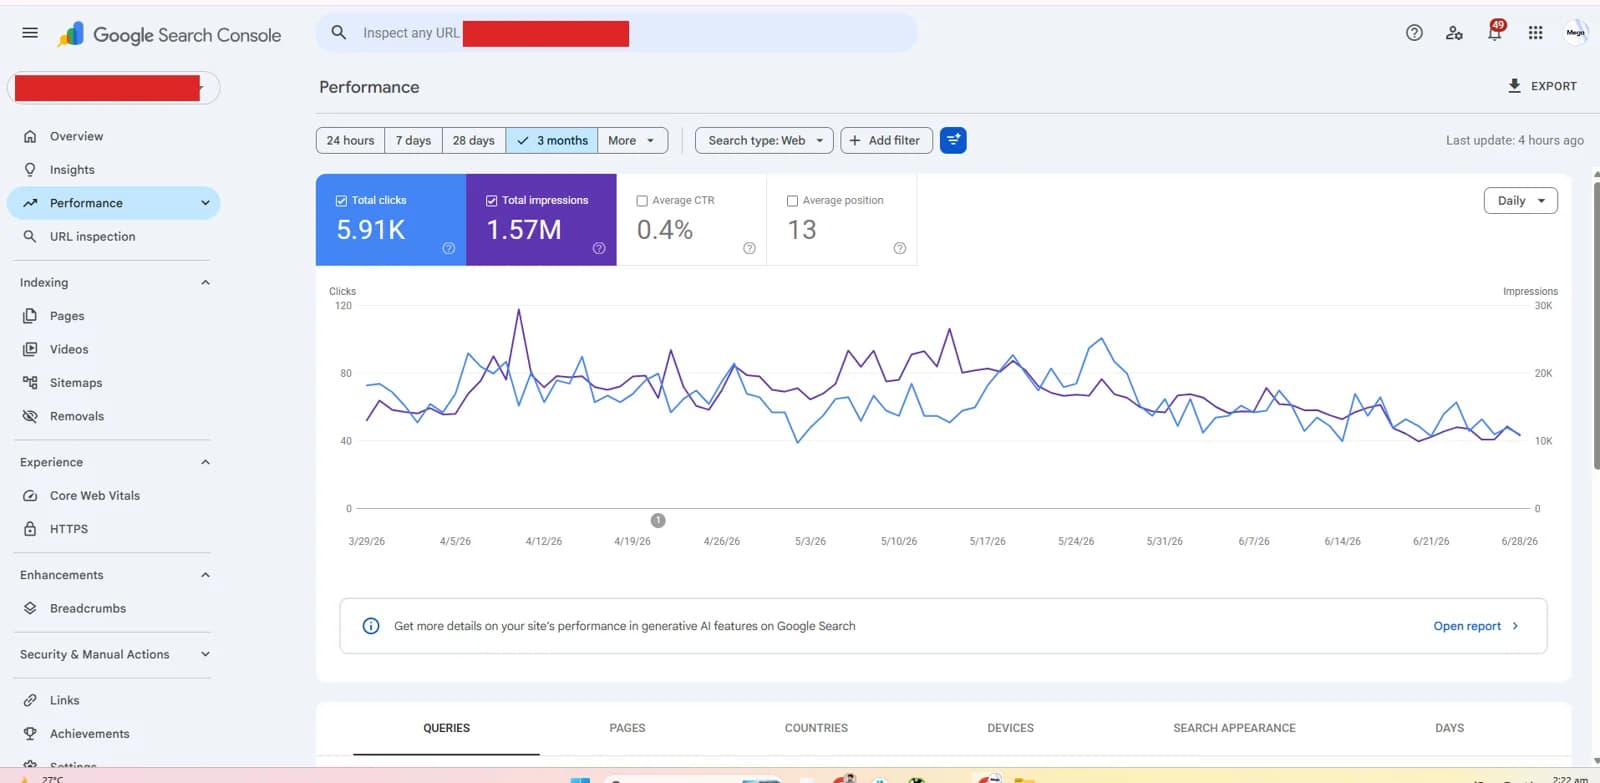Expand the Performance sidebar chevron

[205, 203]
